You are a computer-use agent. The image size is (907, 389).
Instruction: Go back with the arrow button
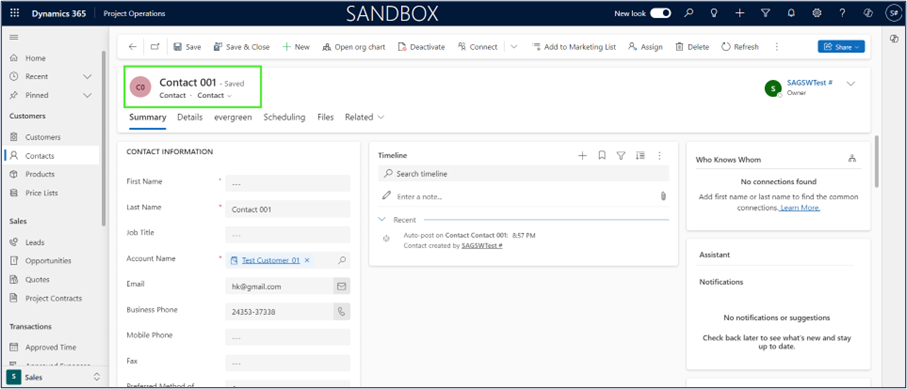[132, 47]
